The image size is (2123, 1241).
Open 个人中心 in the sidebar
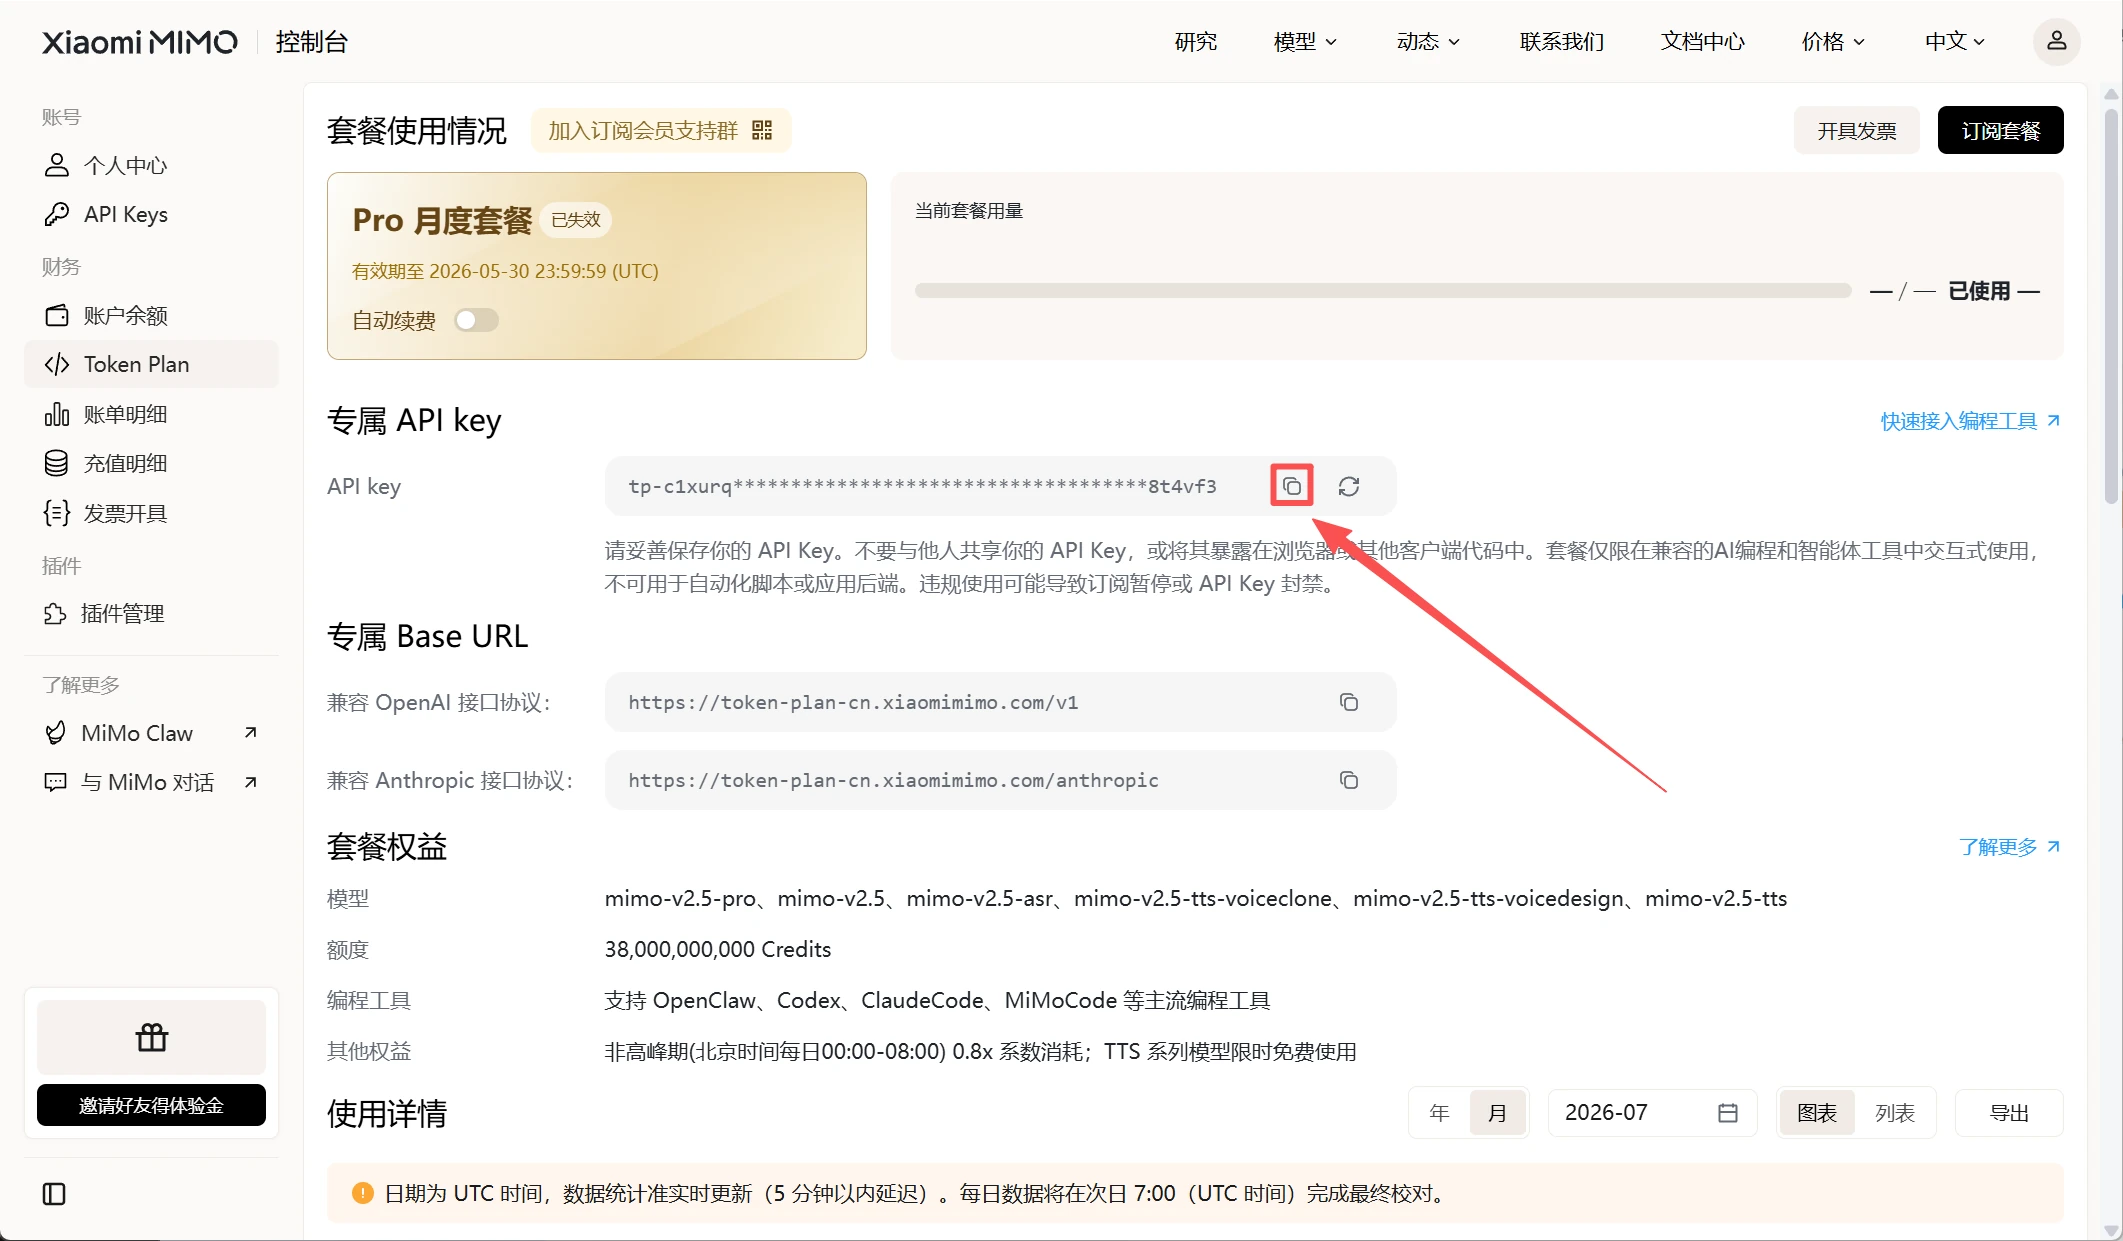coord(151,165)
